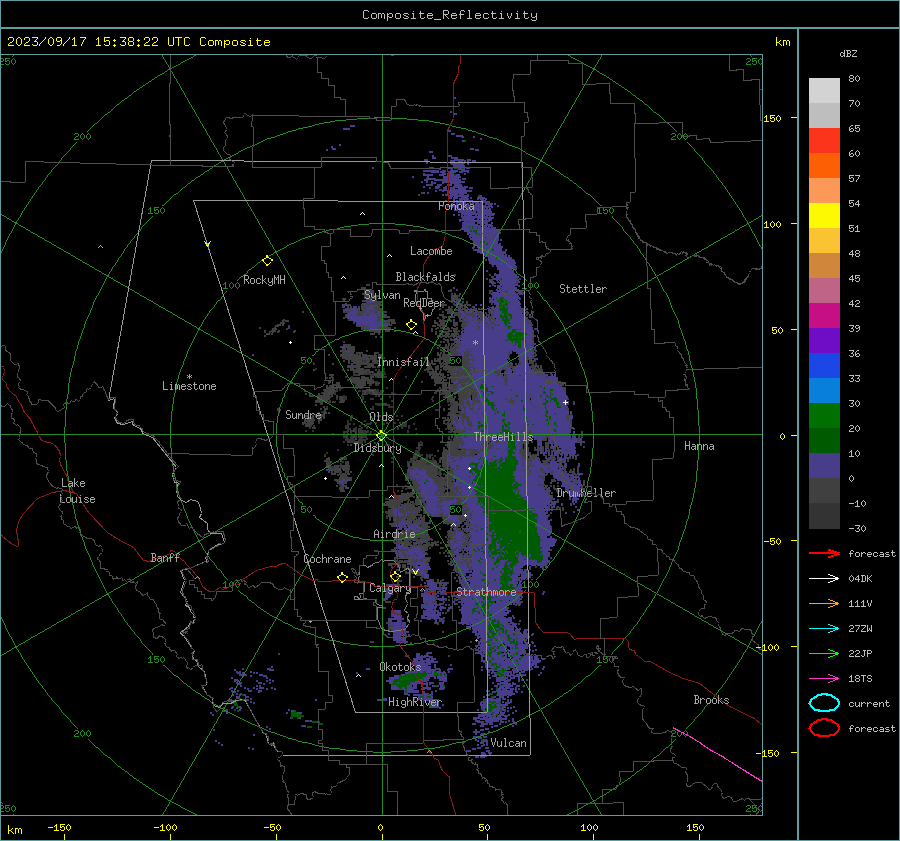Click the yellow diamond marker above Calgary
The width and height of the screenshot is (900, 841).
[395, 576]
